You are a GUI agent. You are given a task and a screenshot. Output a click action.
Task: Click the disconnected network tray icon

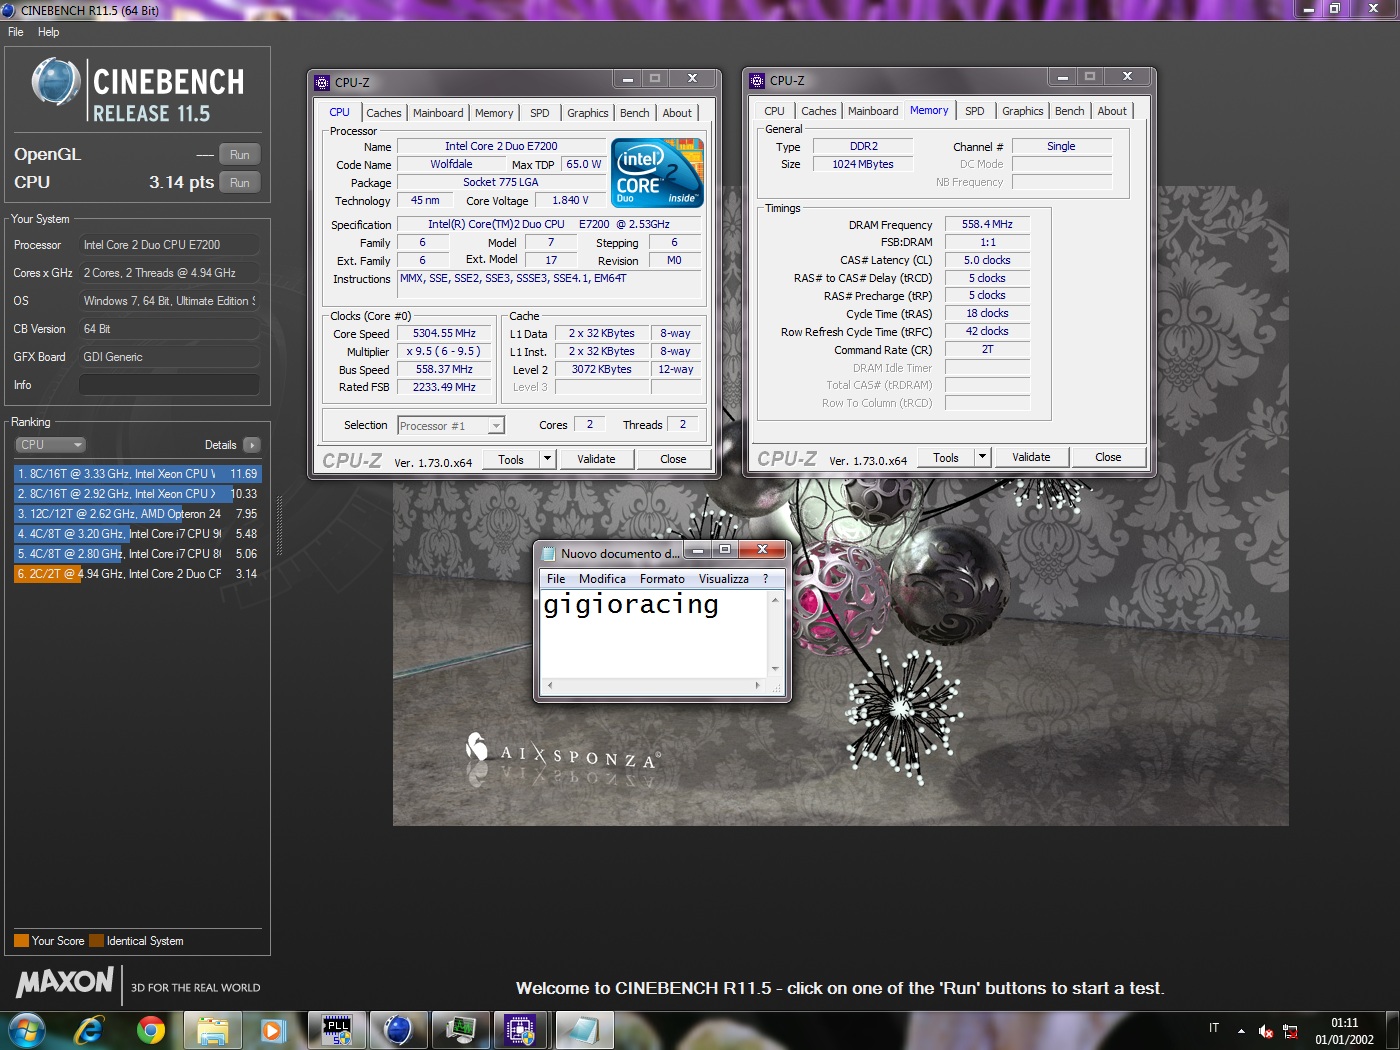1290,1031
